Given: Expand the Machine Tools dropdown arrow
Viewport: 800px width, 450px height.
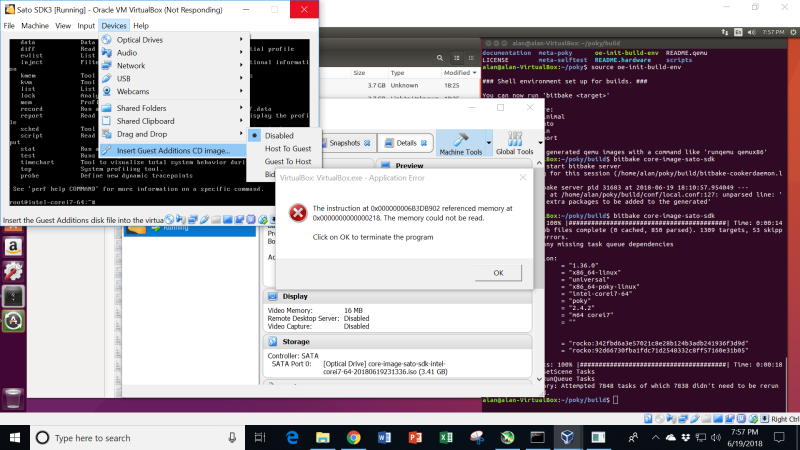Looking at the screenshot, I should coord(489,143).
